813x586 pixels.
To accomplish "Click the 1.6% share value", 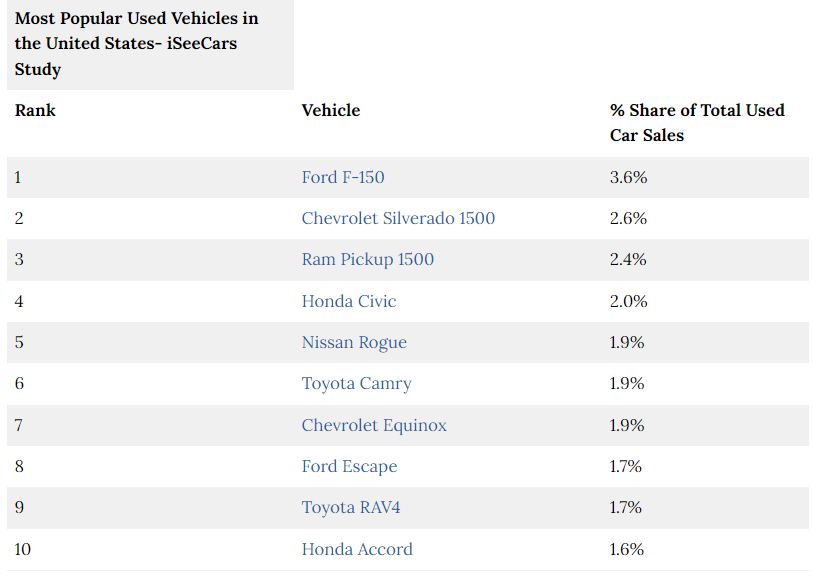I will (x=627, y=549).
